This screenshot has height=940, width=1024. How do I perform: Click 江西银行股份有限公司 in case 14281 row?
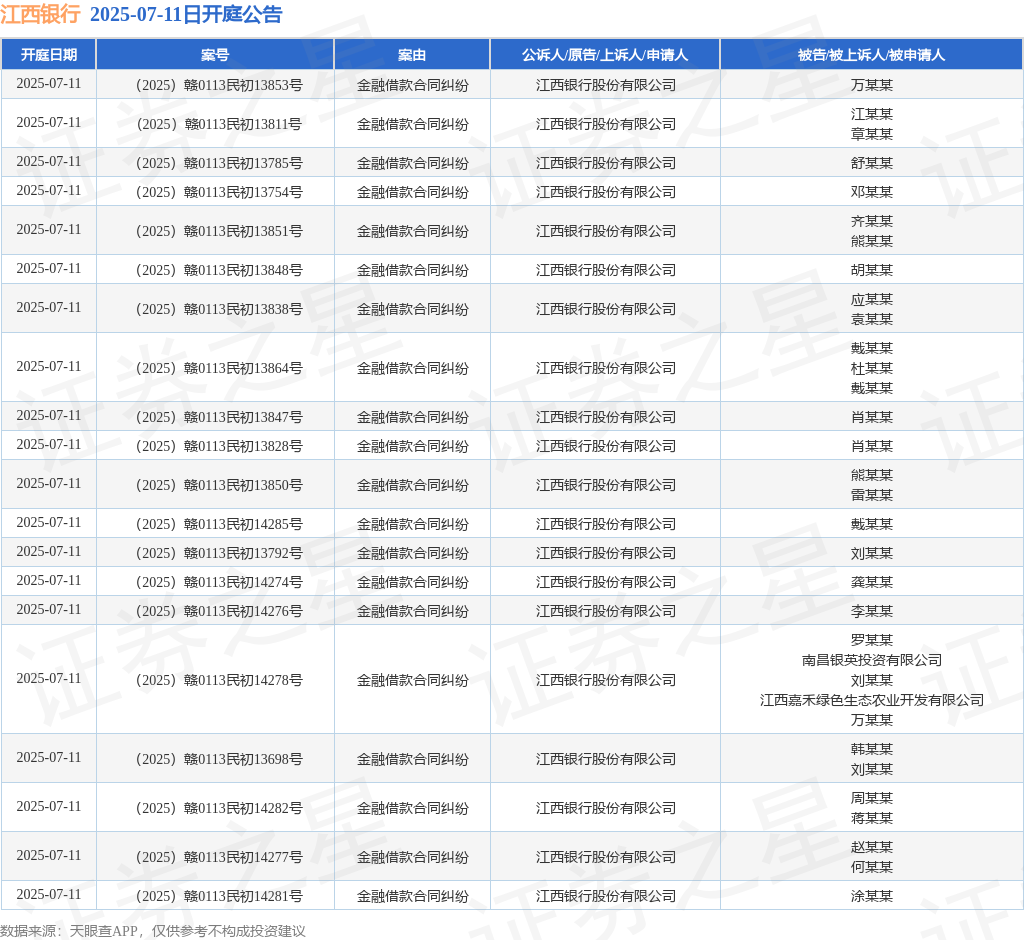coord(605,896)
